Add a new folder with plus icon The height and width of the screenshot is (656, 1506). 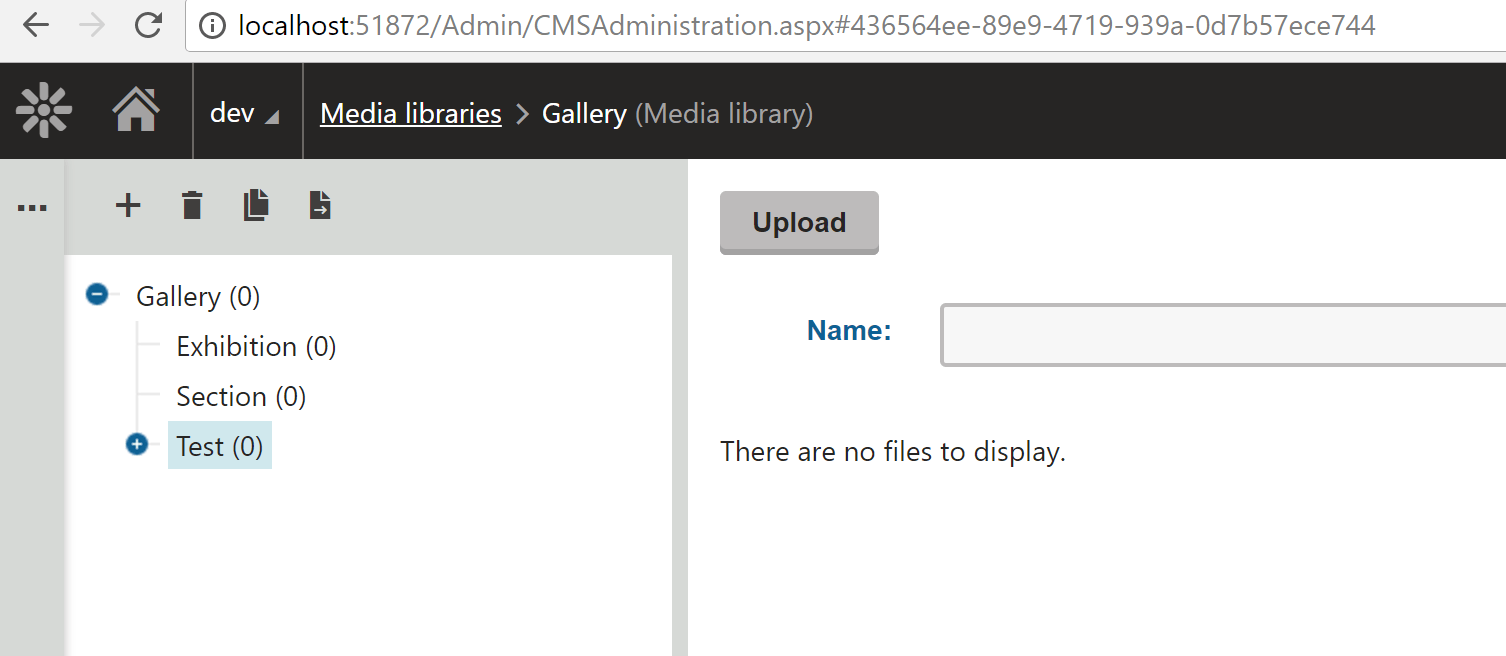click(128, 206)
